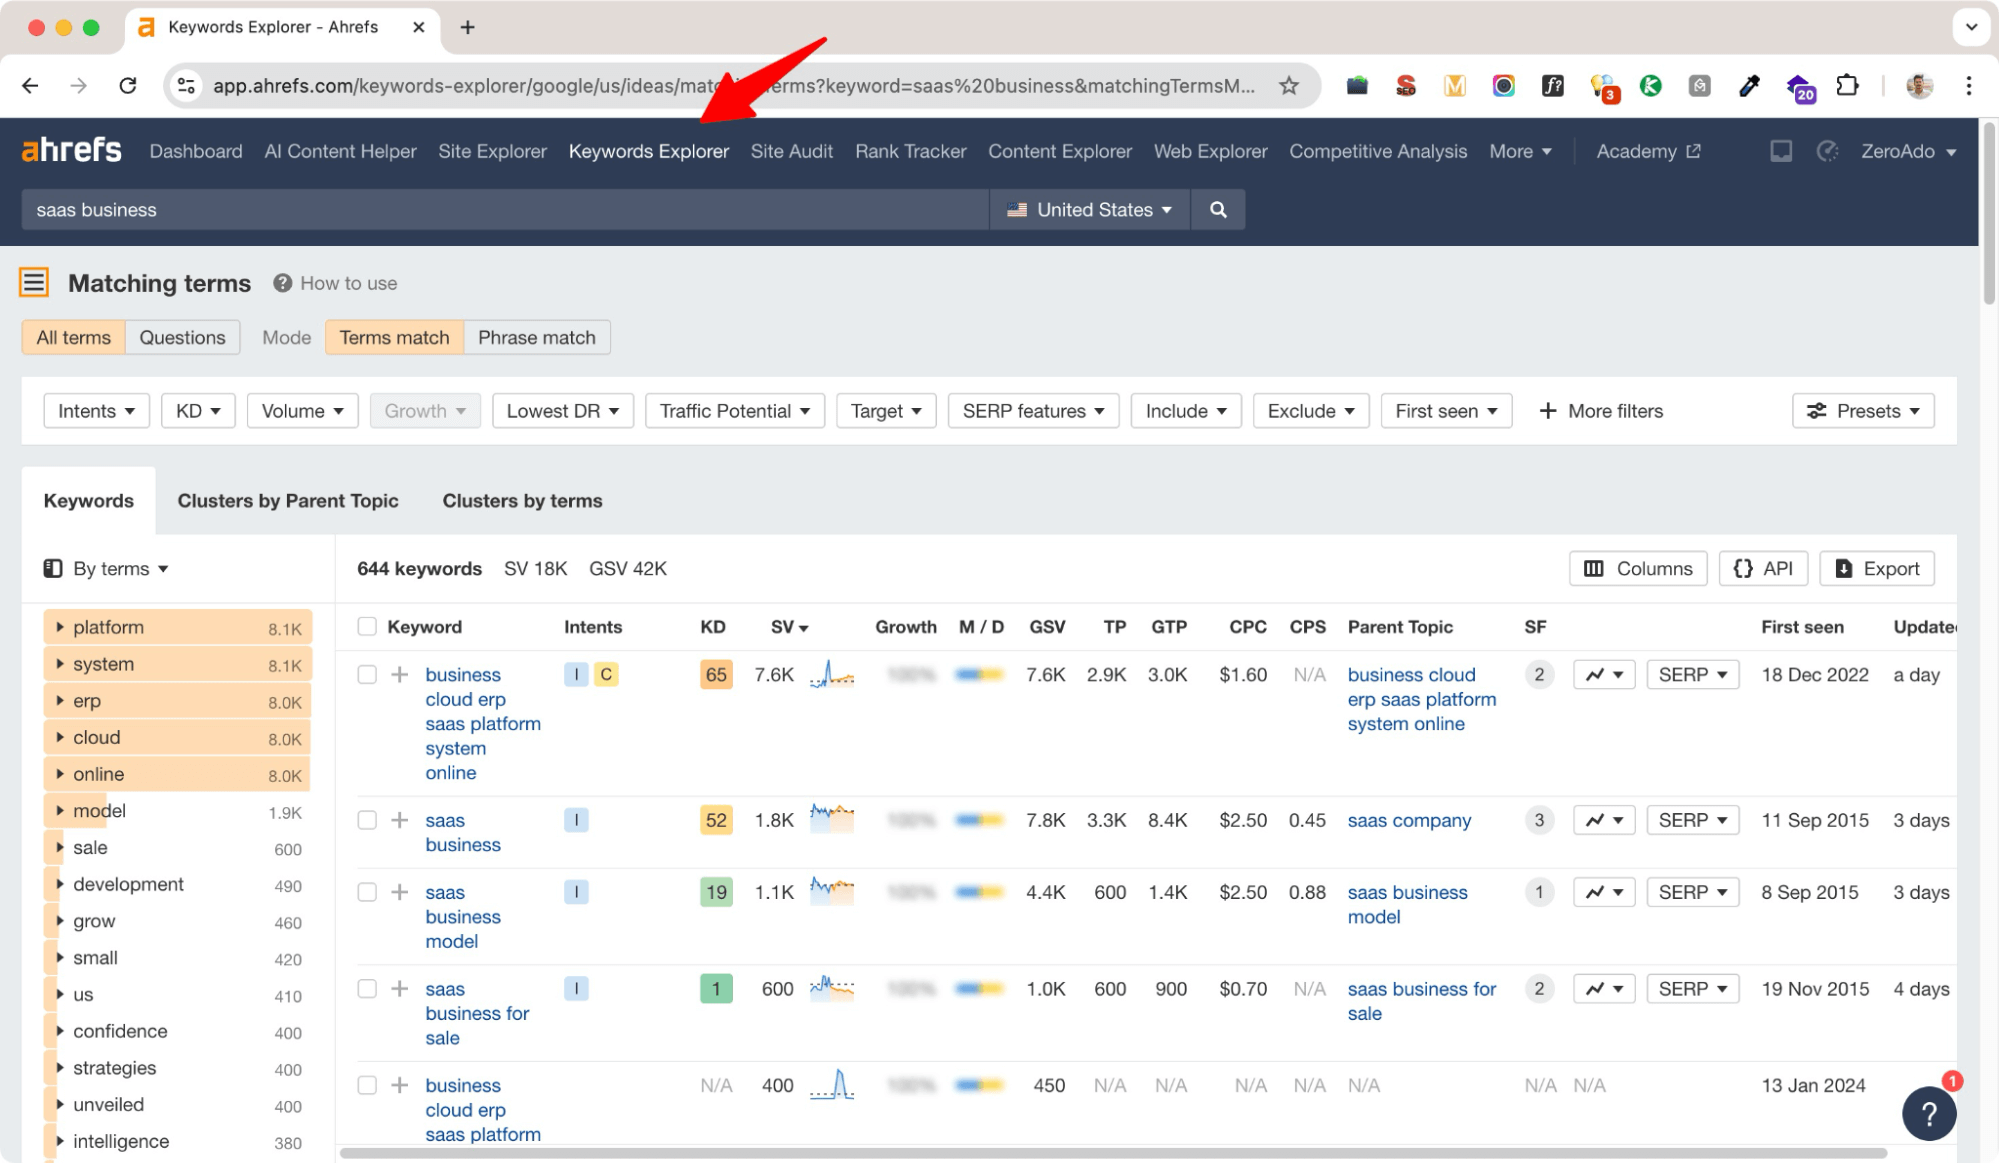Click the More filters button
Viewport: 1999px width, 1163px height.
coord(1600,410)
